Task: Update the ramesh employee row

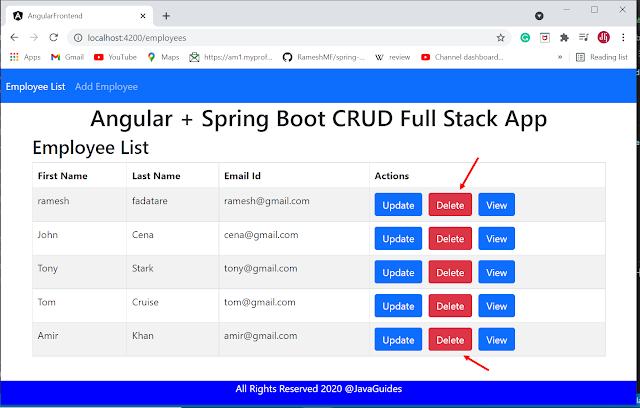Action: click(398, 205)
